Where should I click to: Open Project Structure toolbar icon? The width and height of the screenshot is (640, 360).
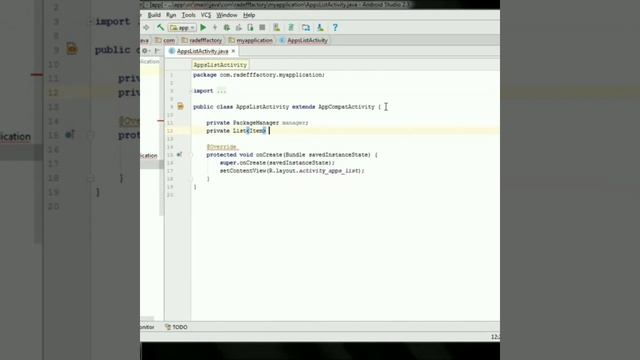tap(306, 27)
